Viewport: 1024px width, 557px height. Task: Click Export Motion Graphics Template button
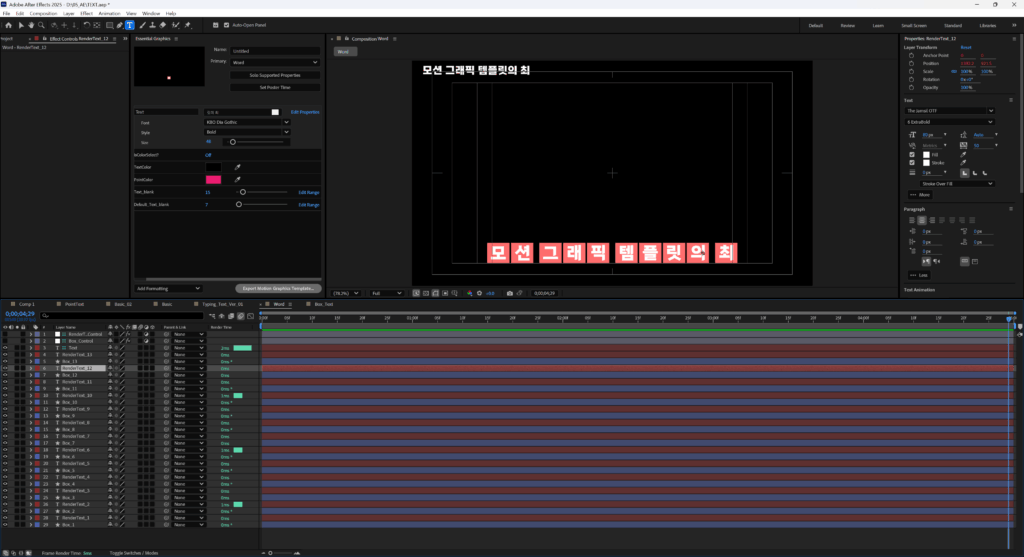click(278, 288)
